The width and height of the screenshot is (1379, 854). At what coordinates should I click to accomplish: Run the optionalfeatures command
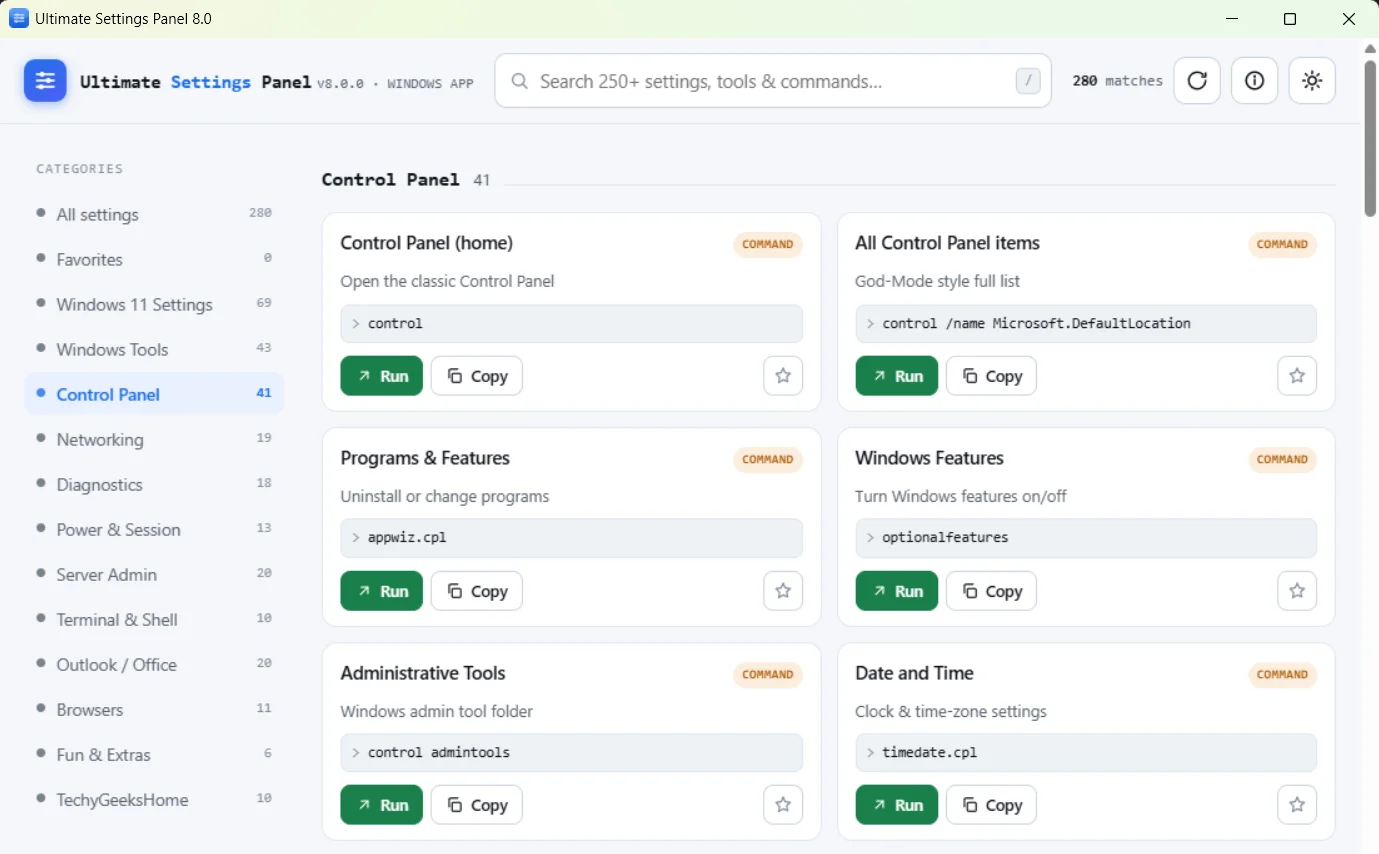tap(897, 591)
